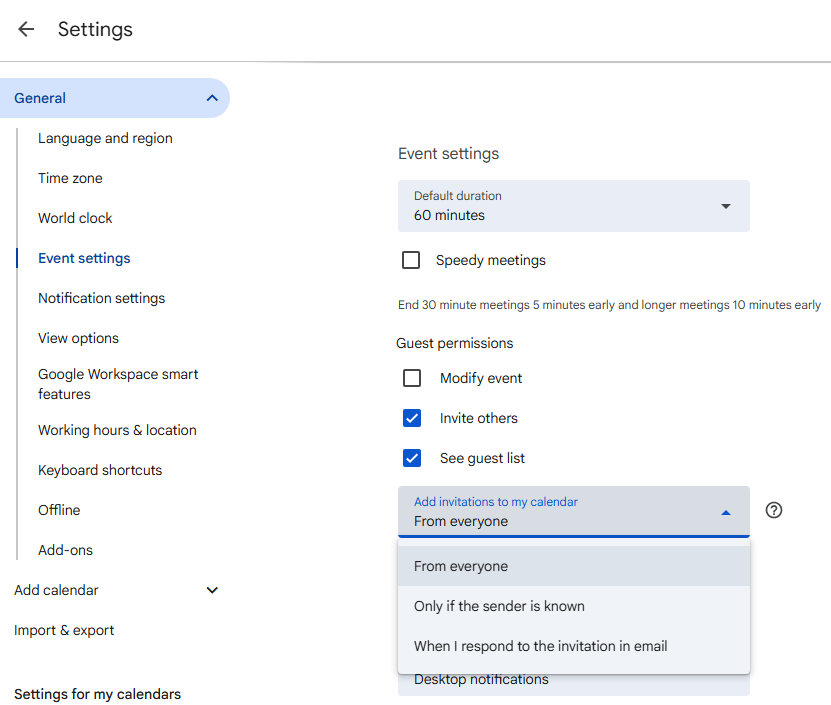The image size is (831, 705).
Task: Click the Guest permissions label
Action: click(454, 343)
